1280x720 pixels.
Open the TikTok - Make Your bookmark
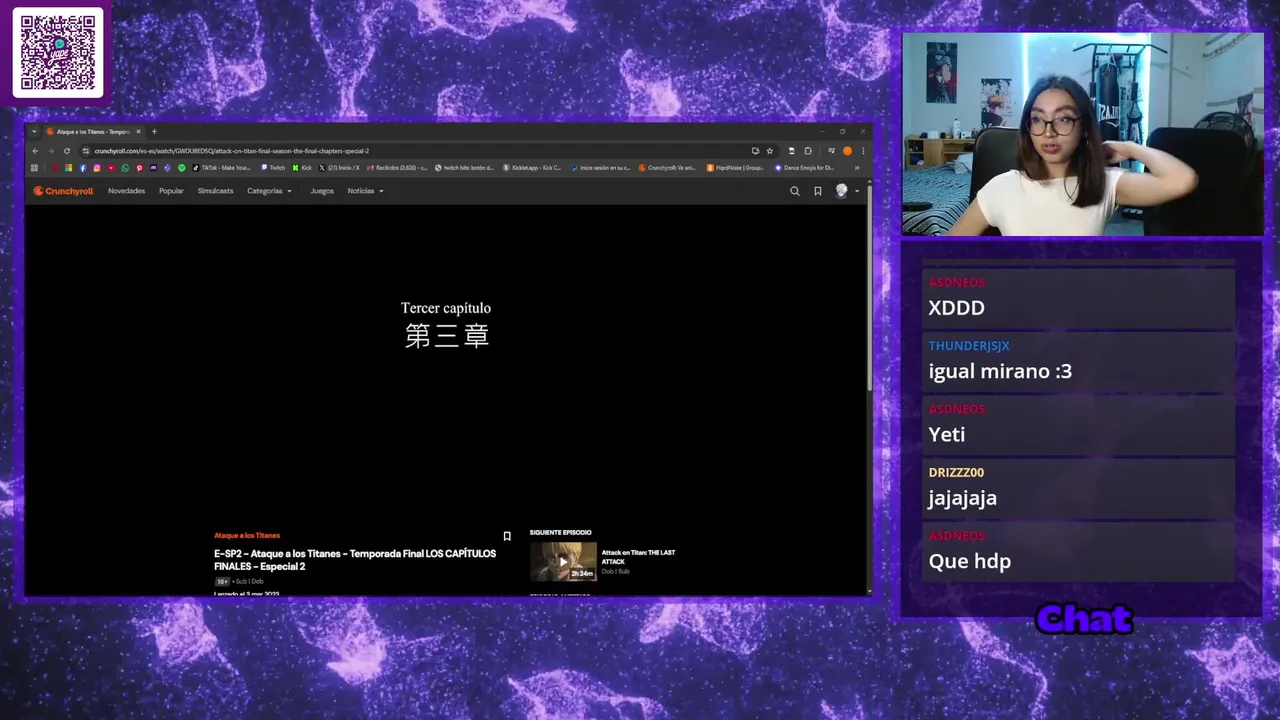222,168
